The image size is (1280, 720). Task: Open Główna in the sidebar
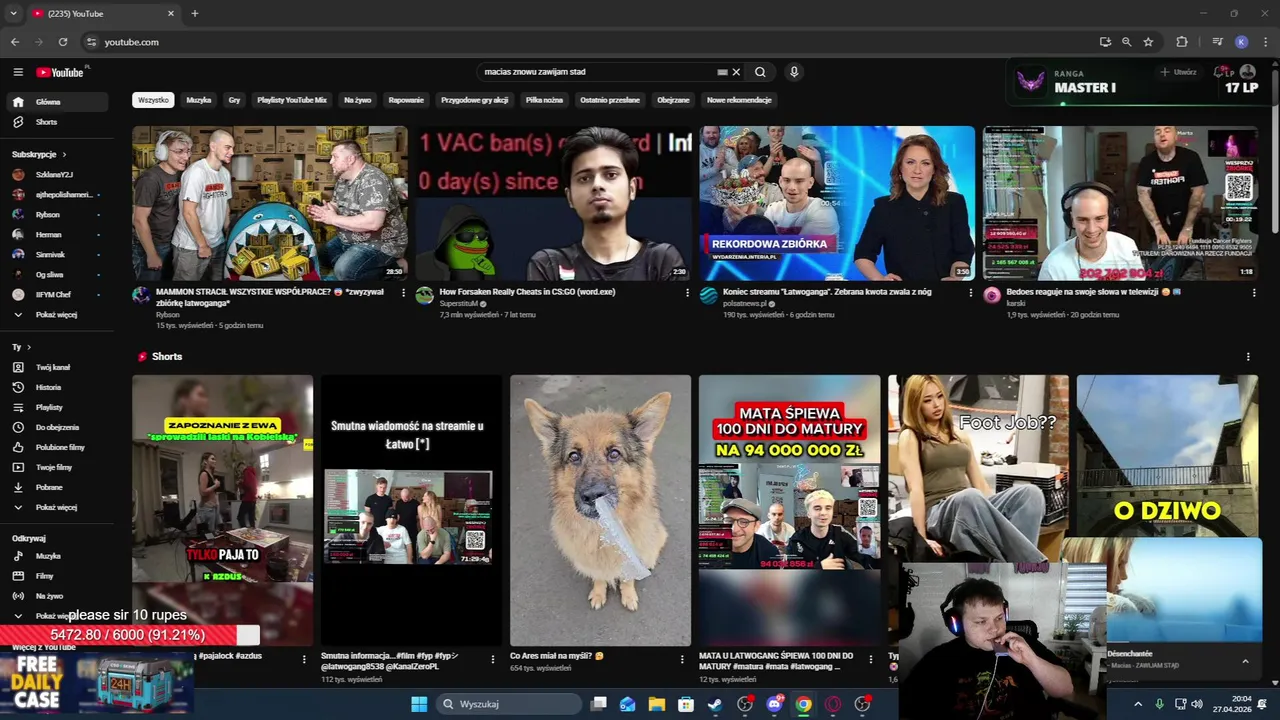click(58, 102)
